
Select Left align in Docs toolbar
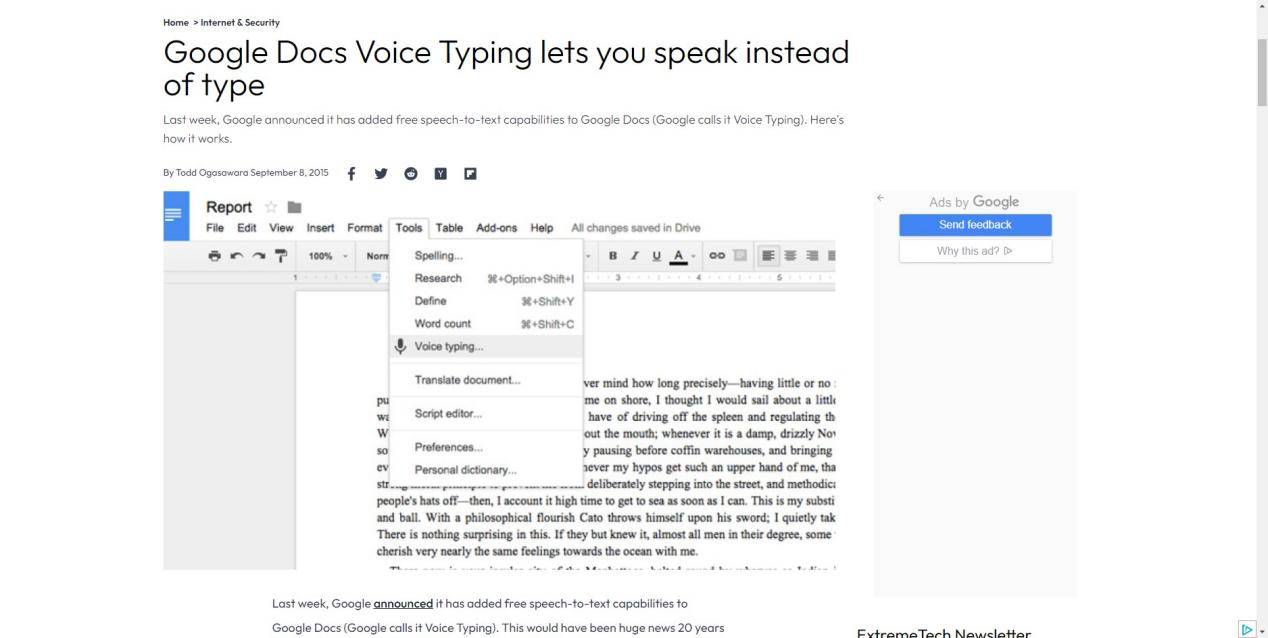[x=768, y=256]
